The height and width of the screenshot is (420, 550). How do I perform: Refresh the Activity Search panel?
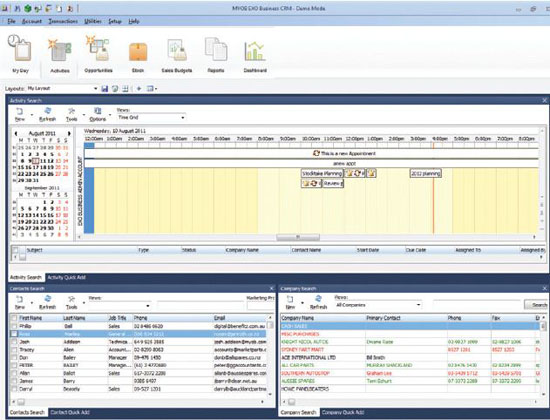point(47,115)
